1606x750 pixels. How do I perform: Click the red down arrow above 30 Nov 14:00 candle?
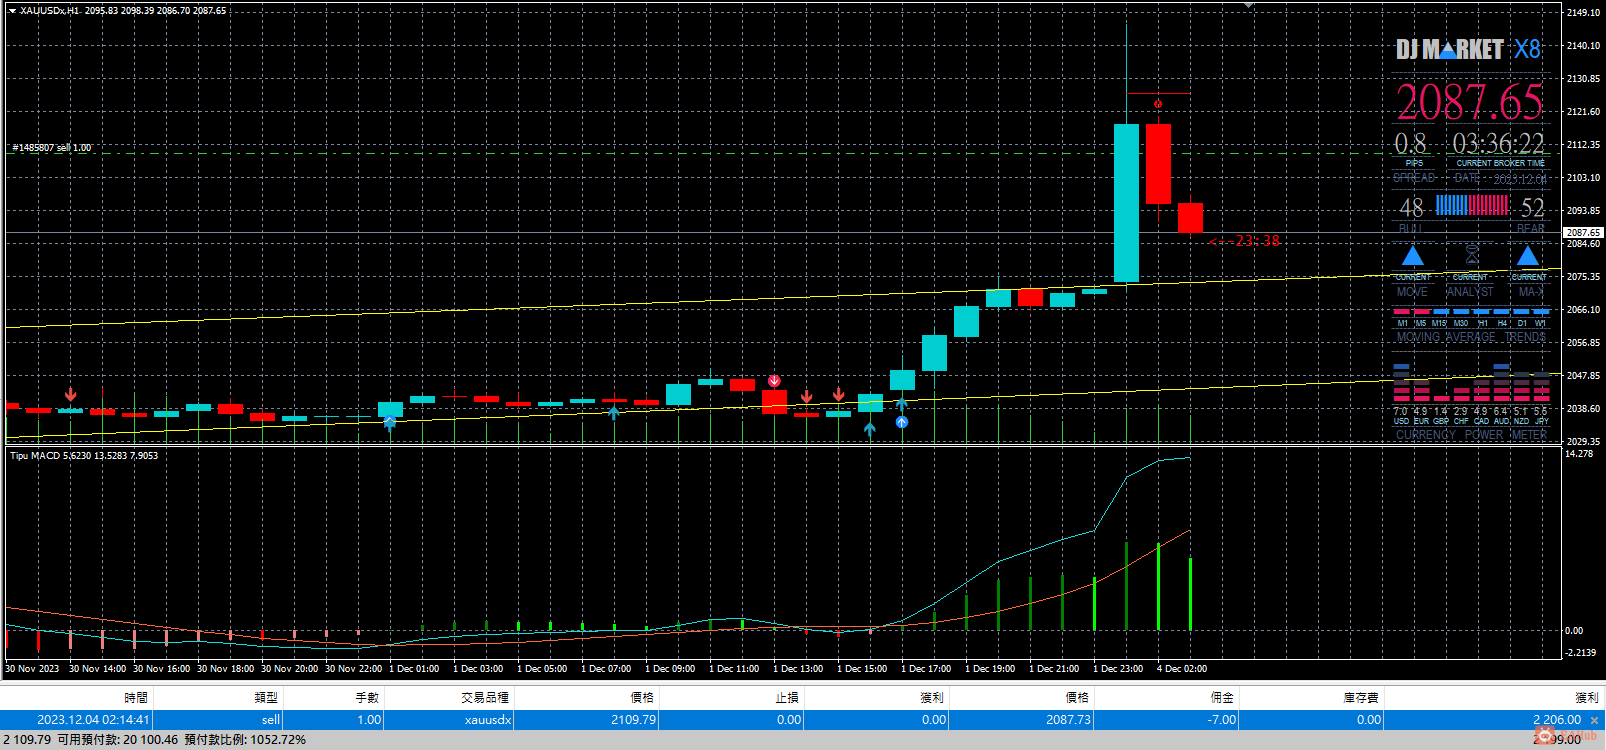[x=70, y=395]
